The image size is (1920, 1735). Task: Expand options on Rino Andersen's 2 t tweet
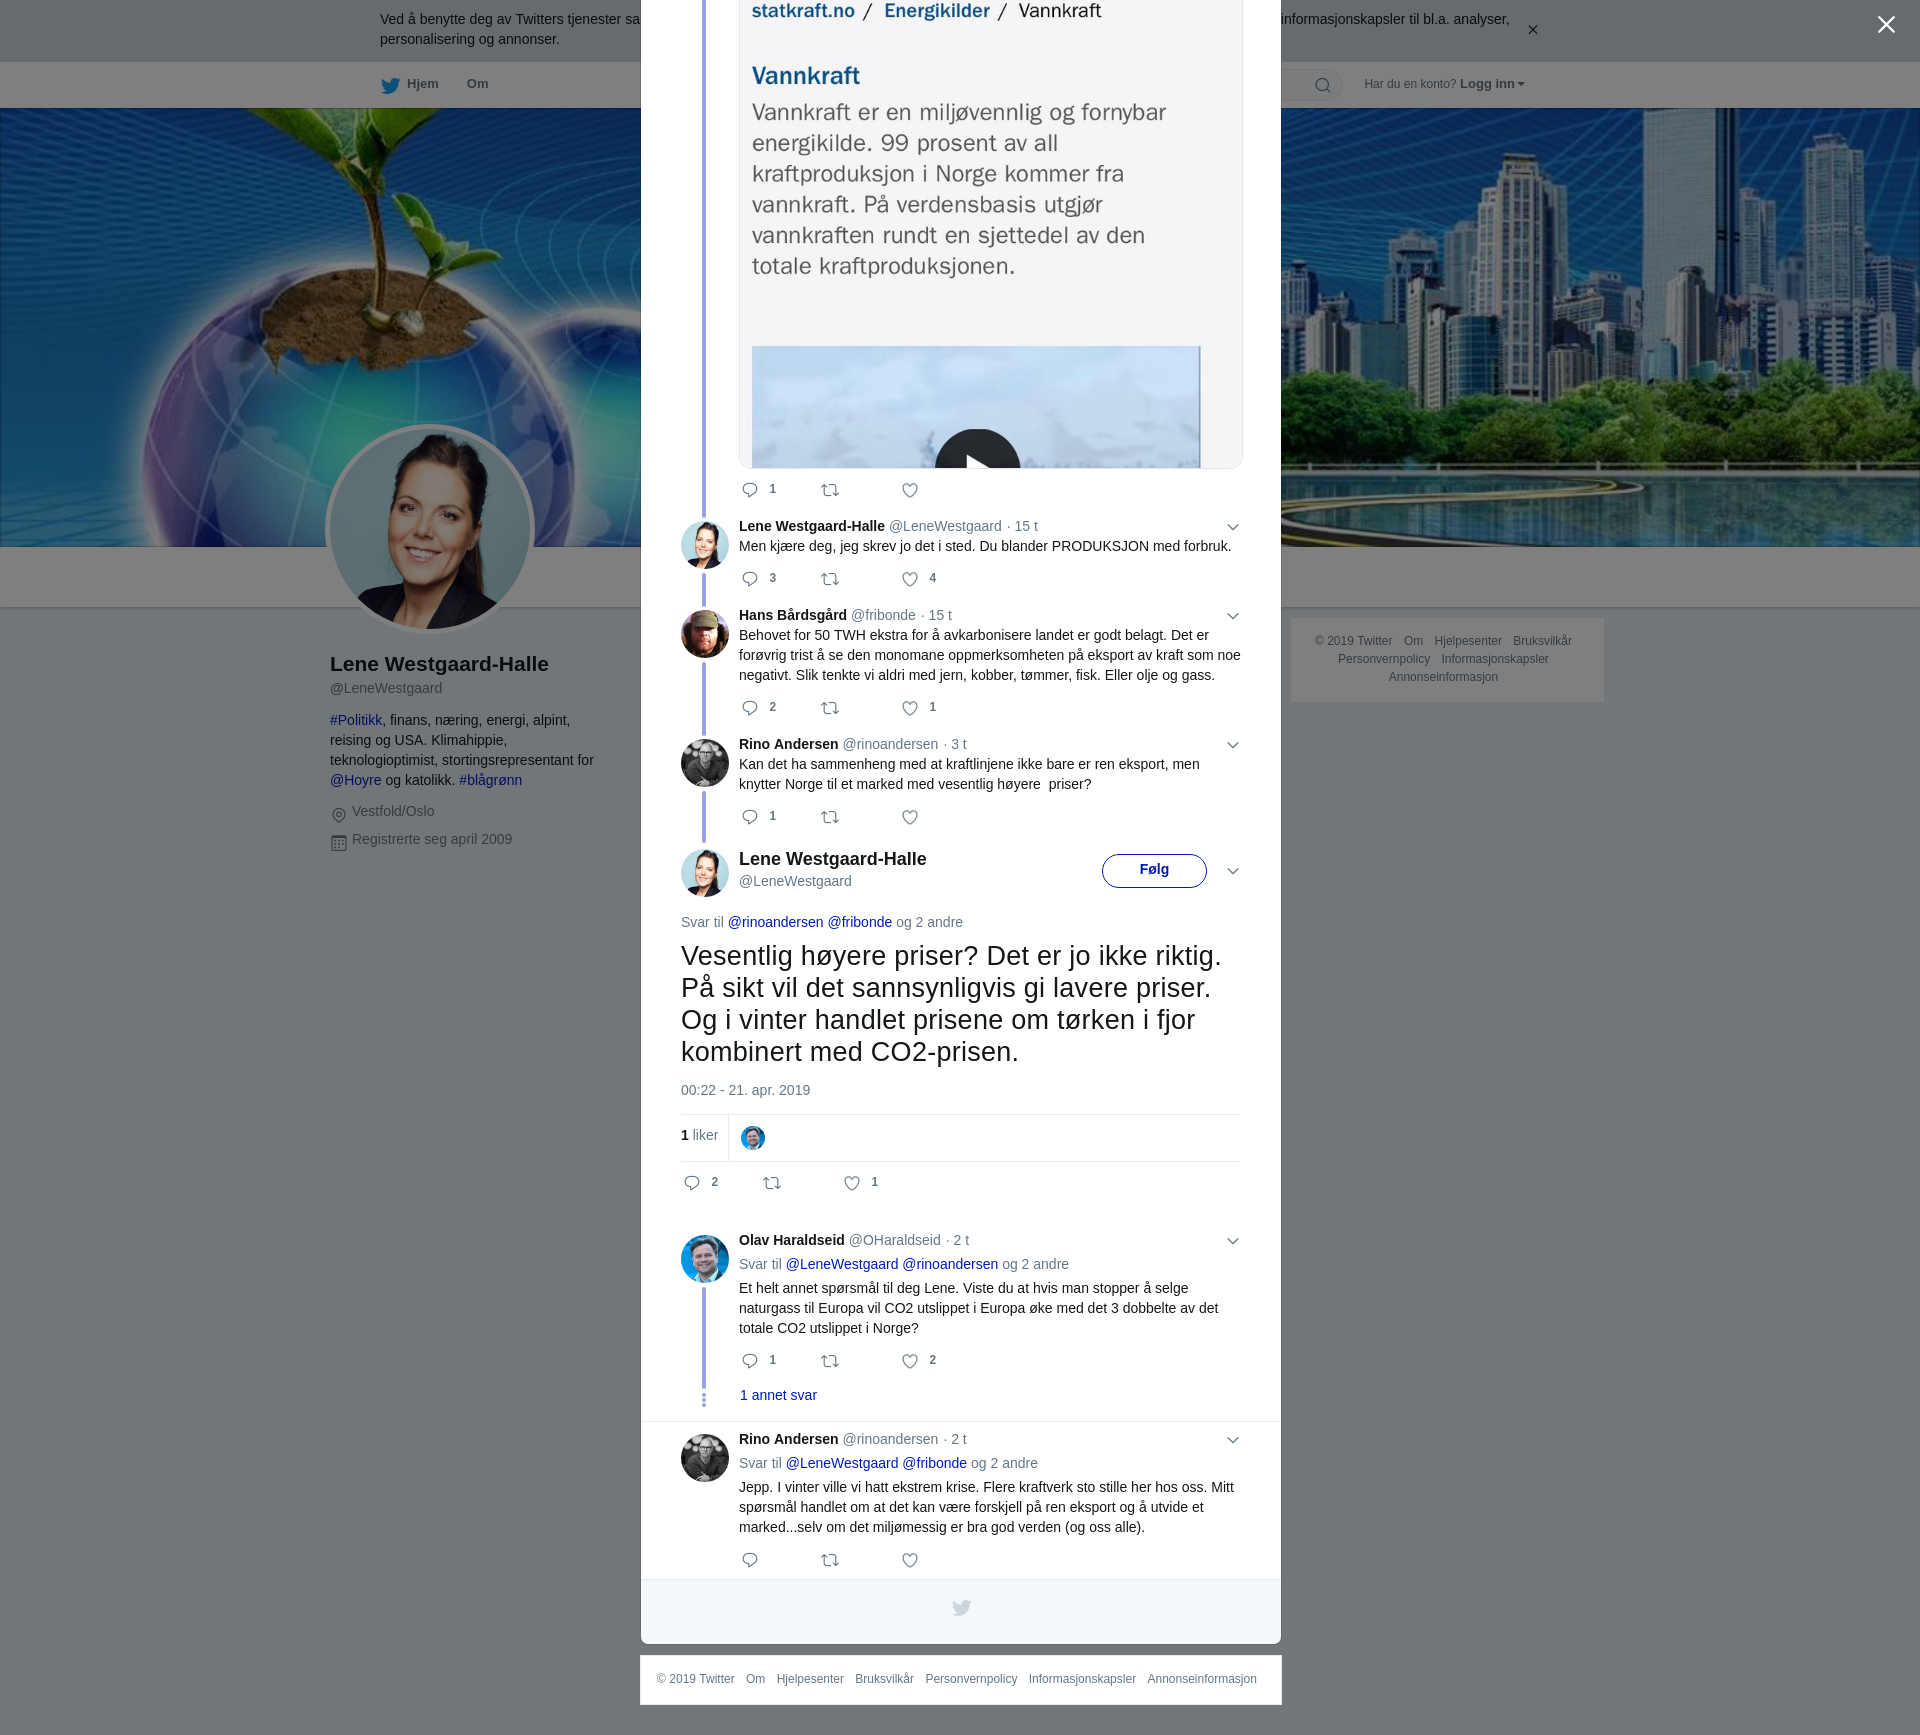[x=1233, y=1440]
